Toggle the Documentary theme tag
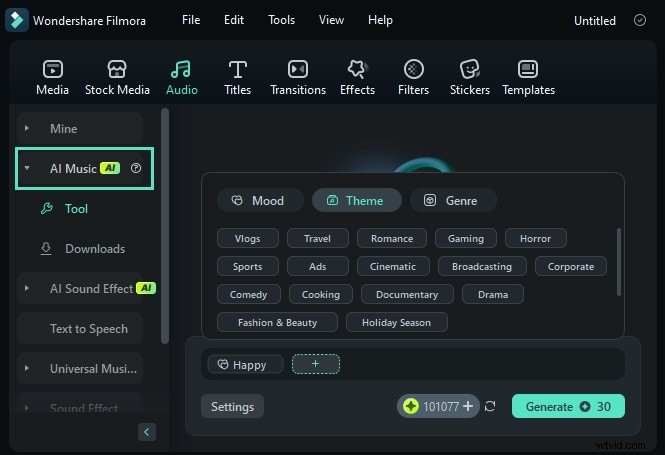The image size is (665, 455). click(x=407, y=295)
